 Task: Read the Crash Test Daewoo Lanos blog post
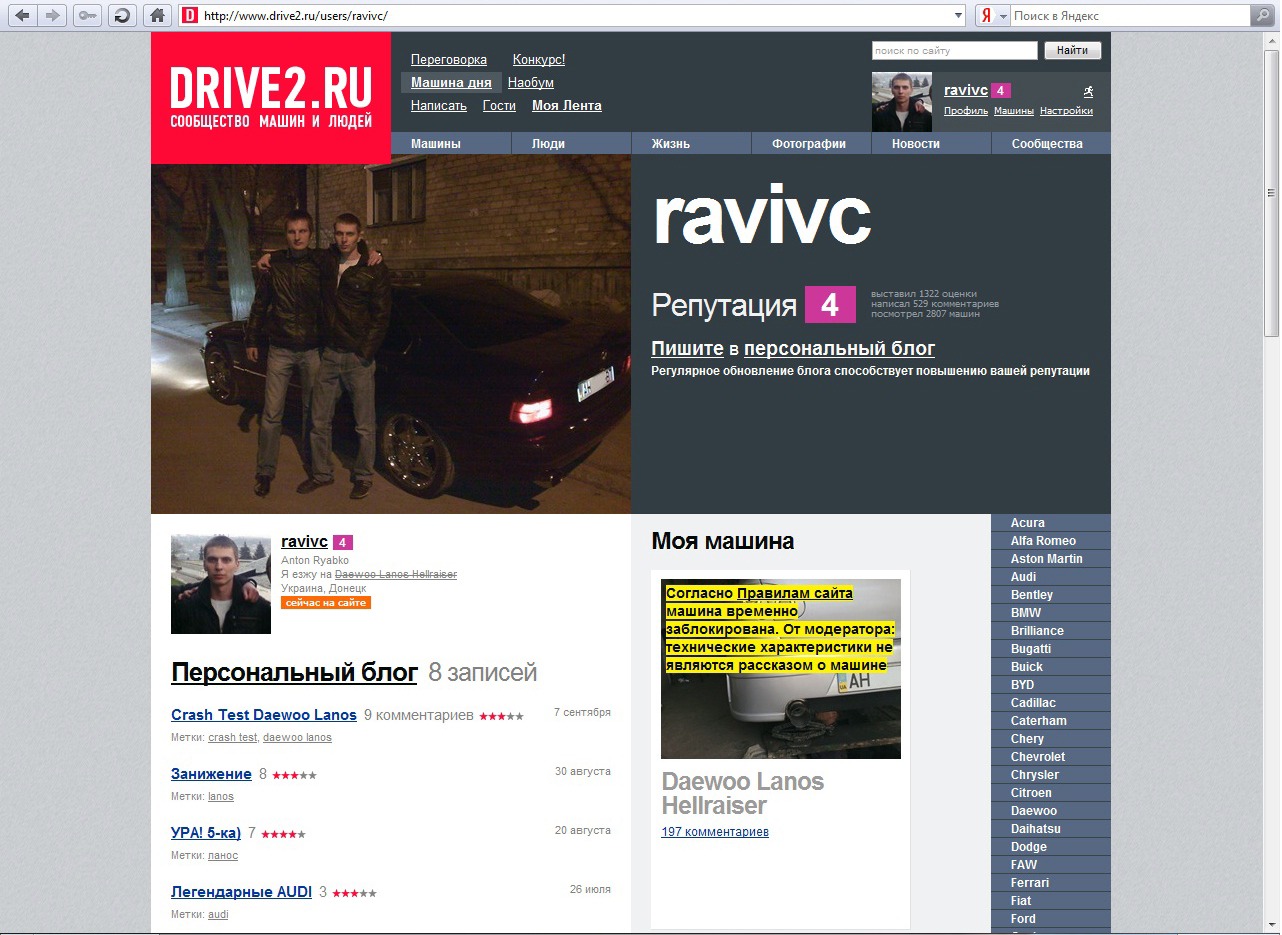coord(264,715)
